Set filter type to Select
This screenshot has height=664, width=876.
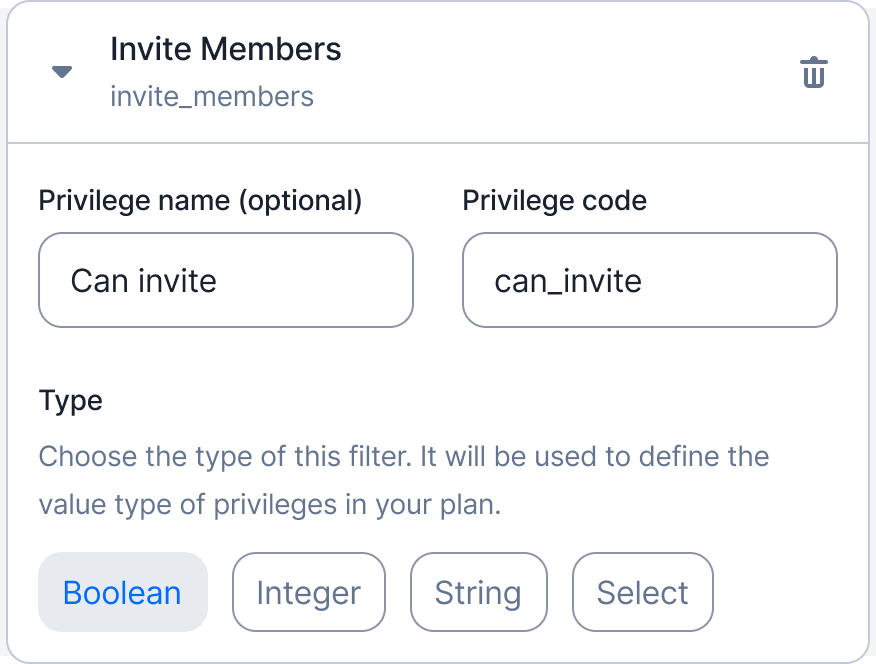(x=642, y=592)
